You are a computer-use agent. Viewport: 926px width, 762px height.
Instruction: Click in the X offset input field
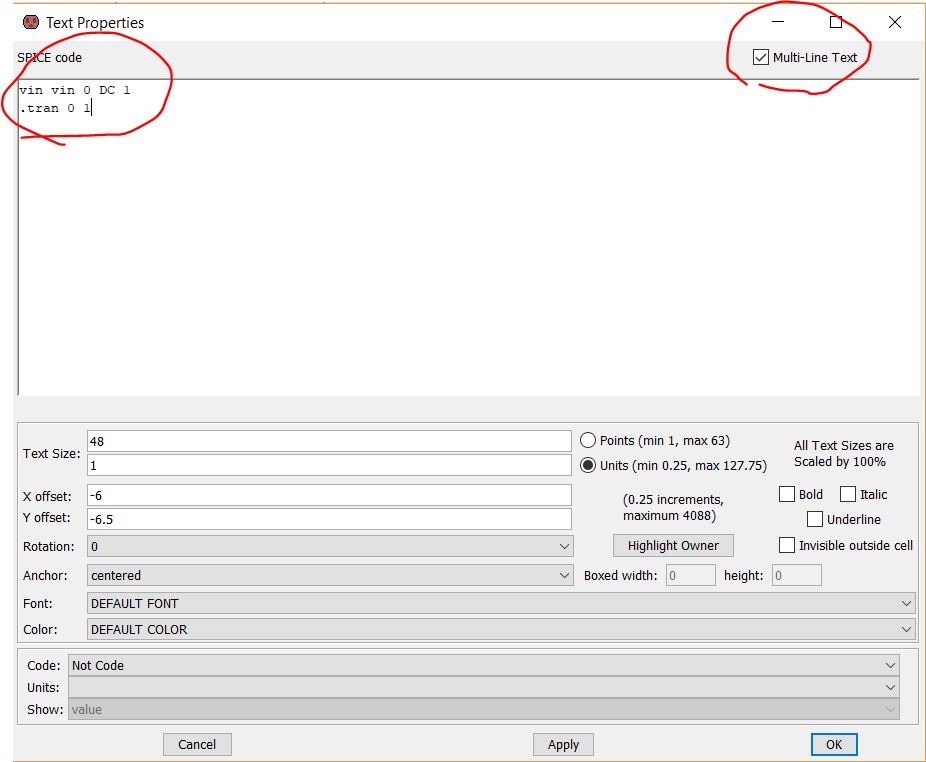(329, 495)
